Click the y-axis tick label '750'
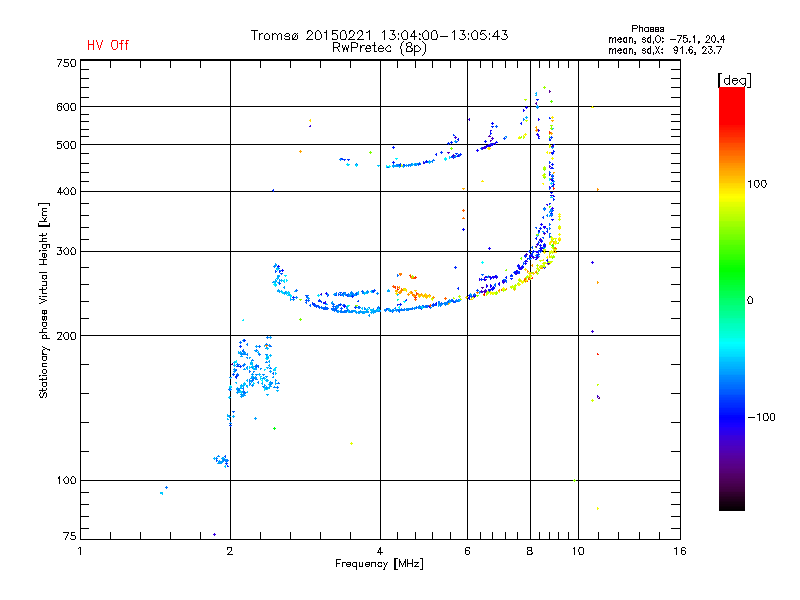Viewport: 800px width, 600px height. [66, 63]
